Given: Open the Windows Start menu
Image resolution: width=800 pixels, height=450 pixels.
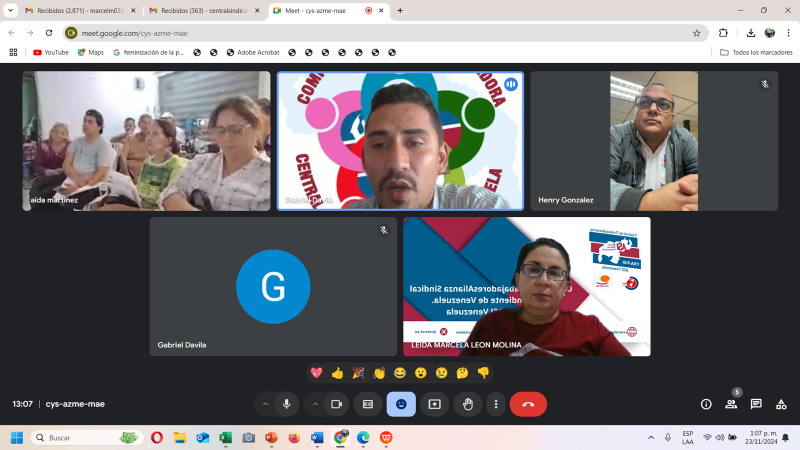Looking at the screenshot, I should point(17,438).
